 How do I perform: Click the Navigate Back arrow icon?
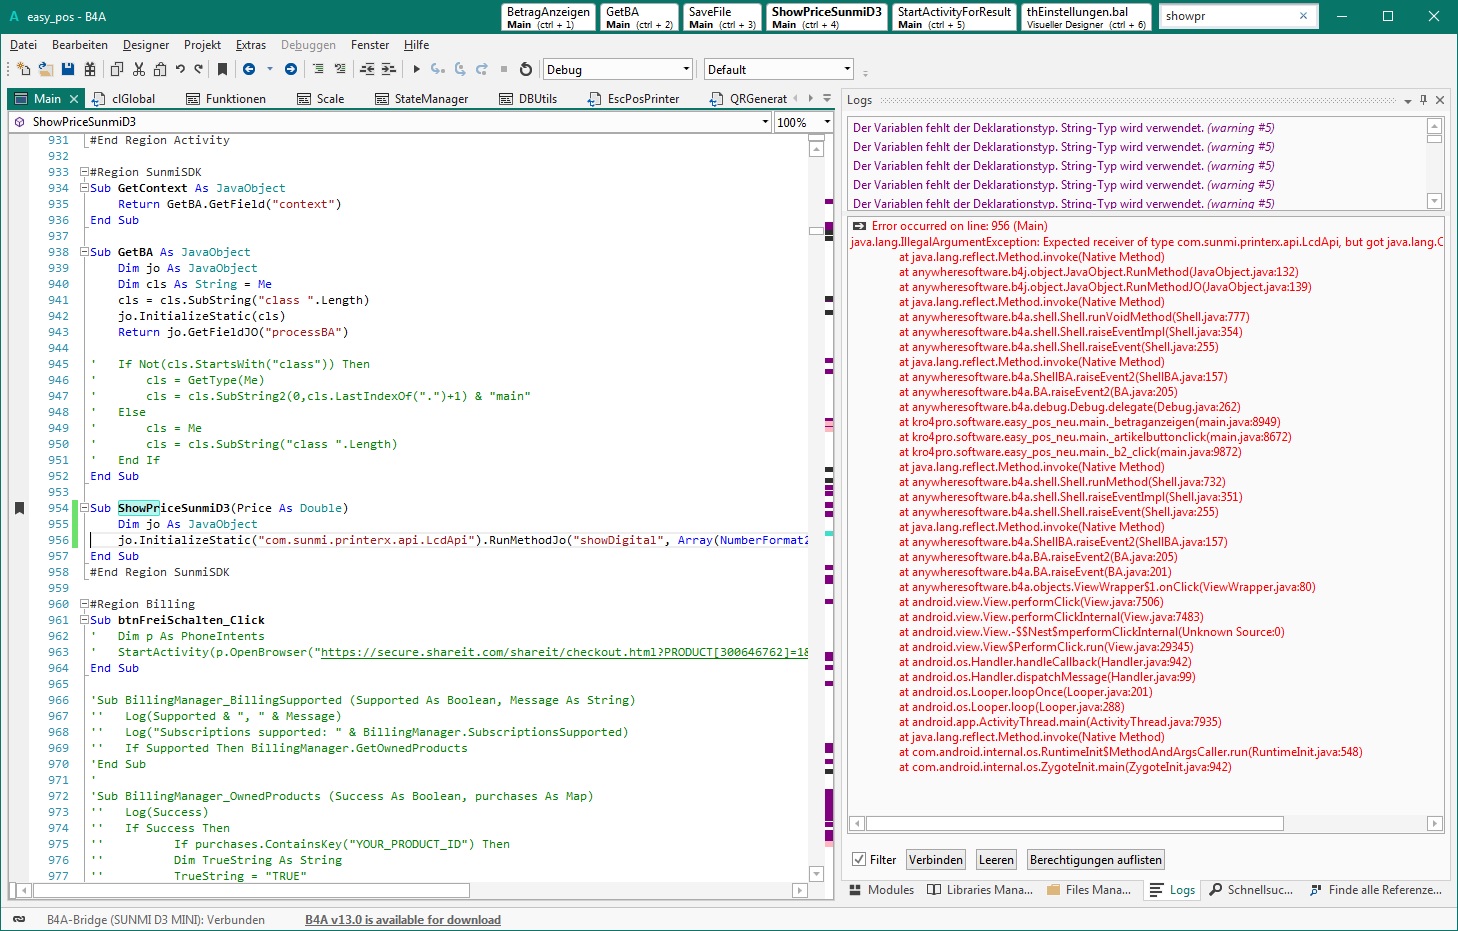[x=249, y=69]
